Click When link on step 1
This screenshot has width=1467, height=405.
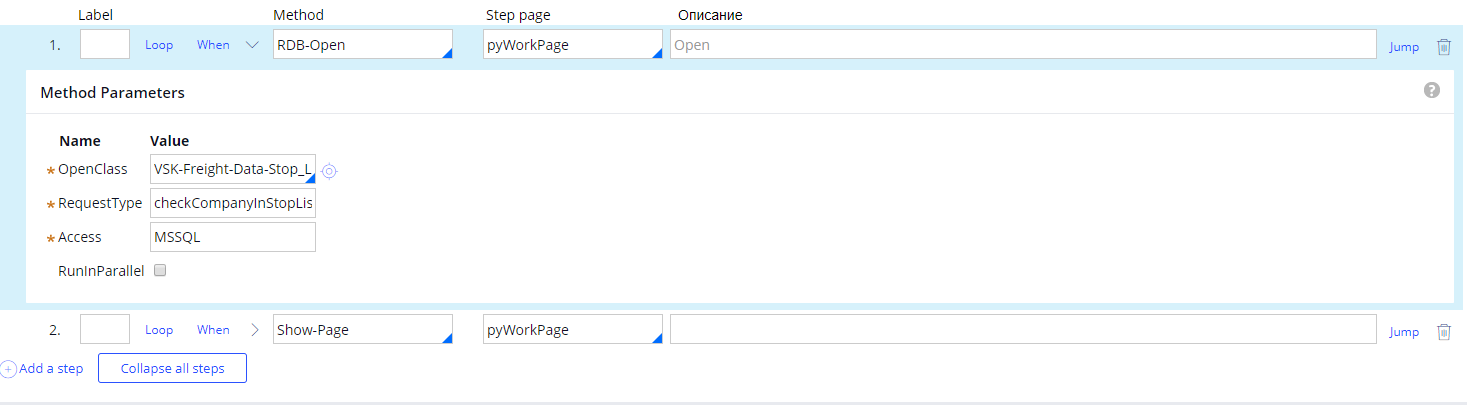click(213, 45)
